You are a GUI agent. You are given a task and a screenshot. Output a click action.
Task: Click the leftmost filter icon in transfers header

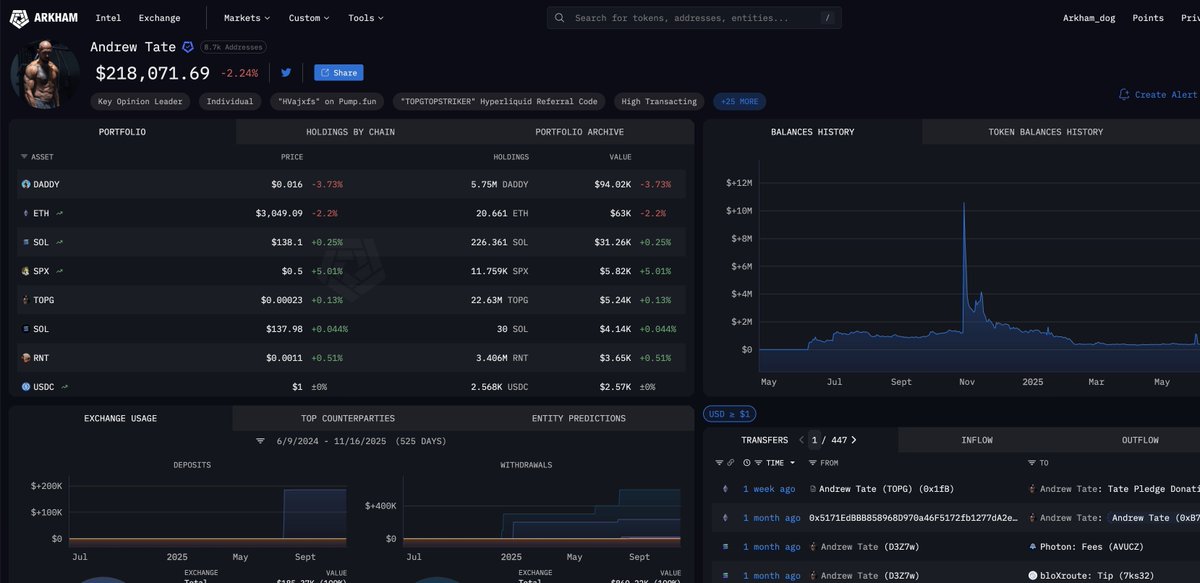click(719, 463)
